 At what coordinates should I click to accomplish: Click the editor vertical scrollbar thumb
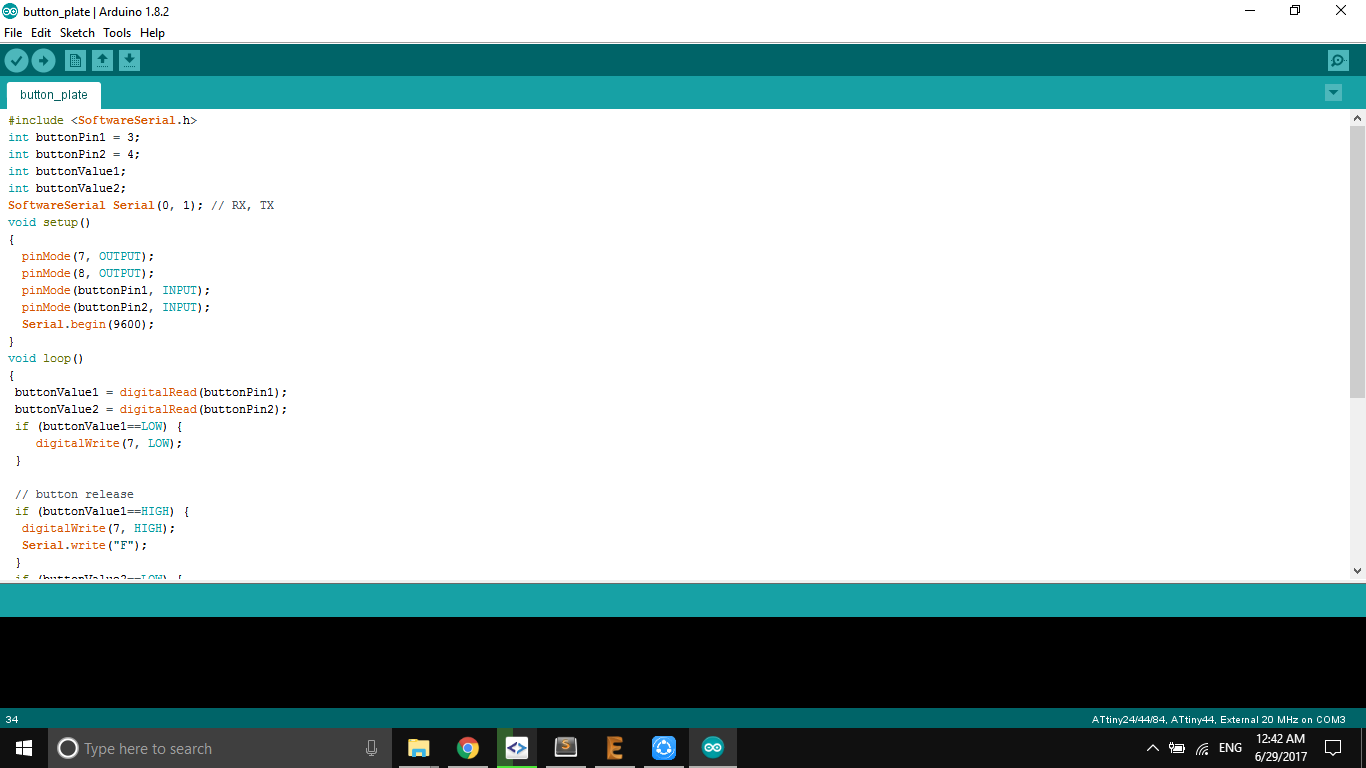[1357, 261]
